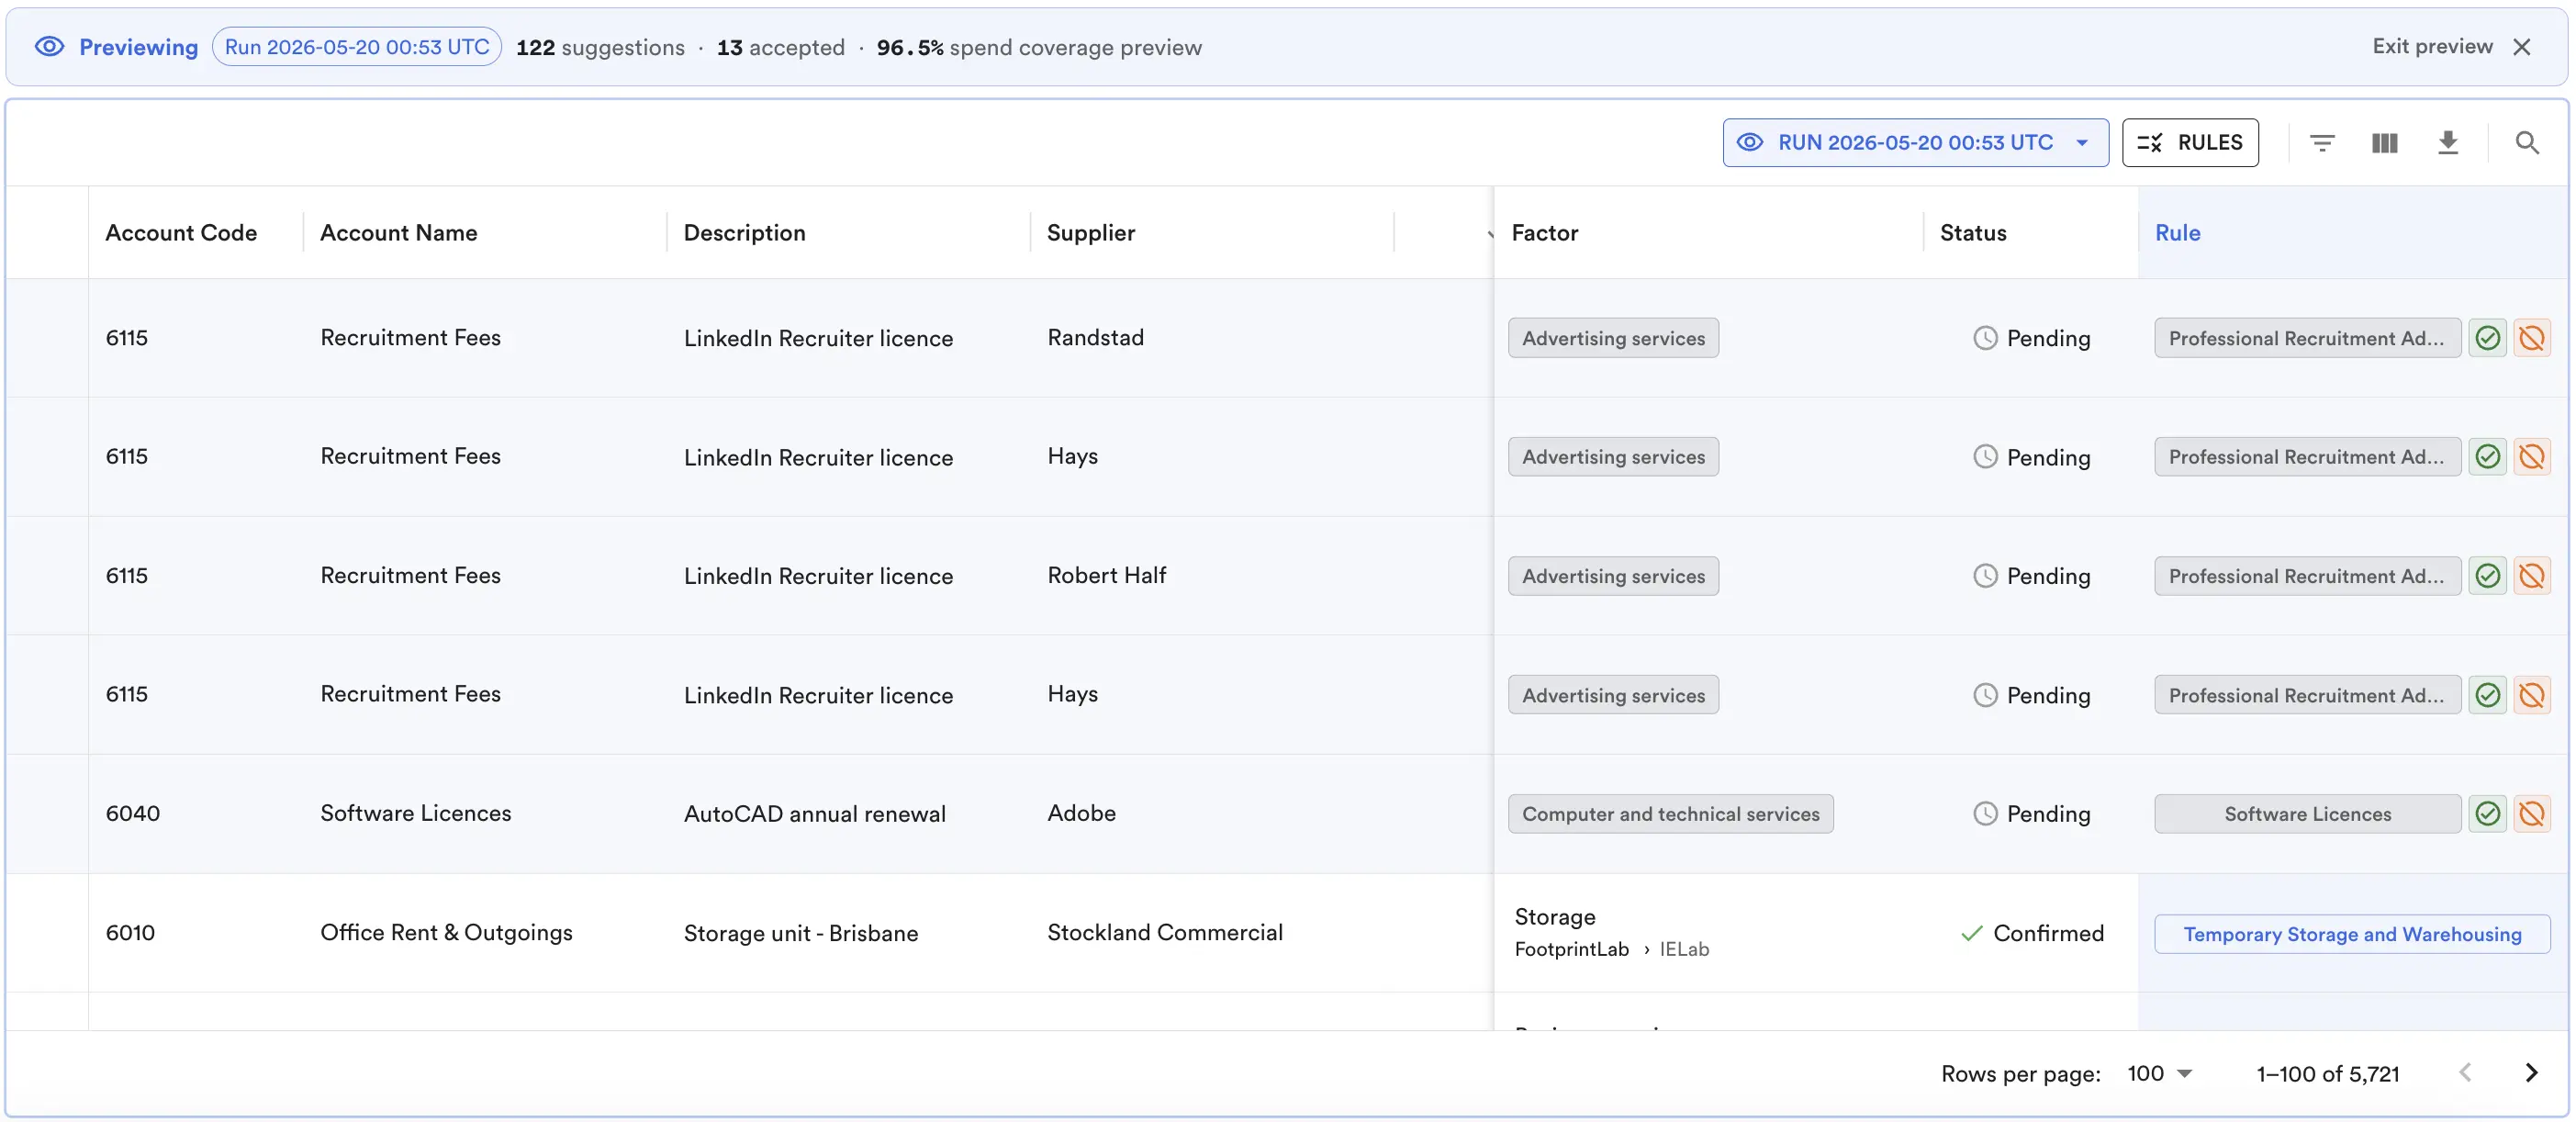
Task: Open Temporary Storage and Warehousing rule
Action: pyautogui.click(x=2352, y=934)
